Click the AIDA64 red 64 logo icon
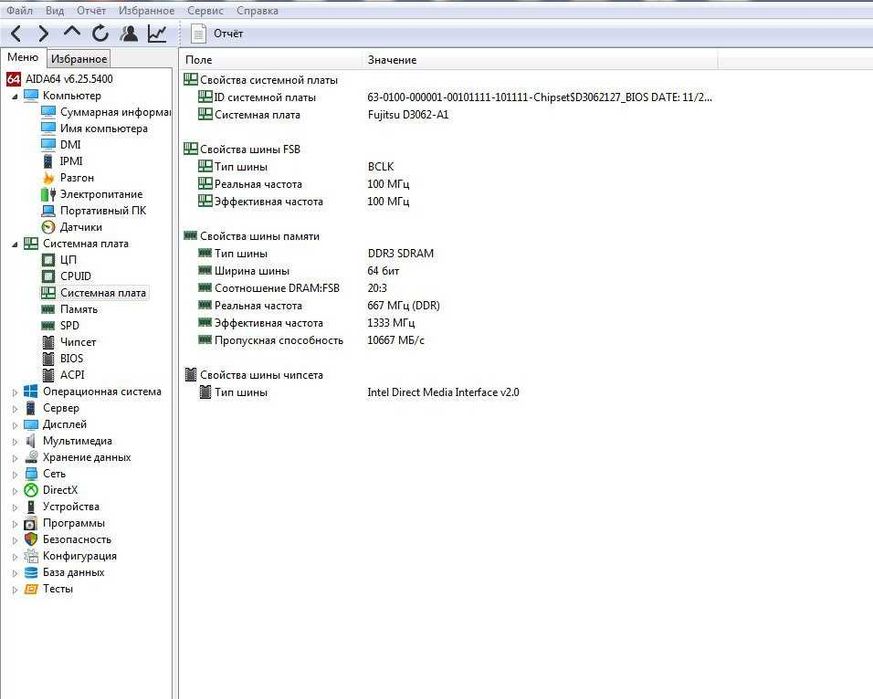Image resolution: width=873 pixels, height=699 pixels. tap(13, 79)
